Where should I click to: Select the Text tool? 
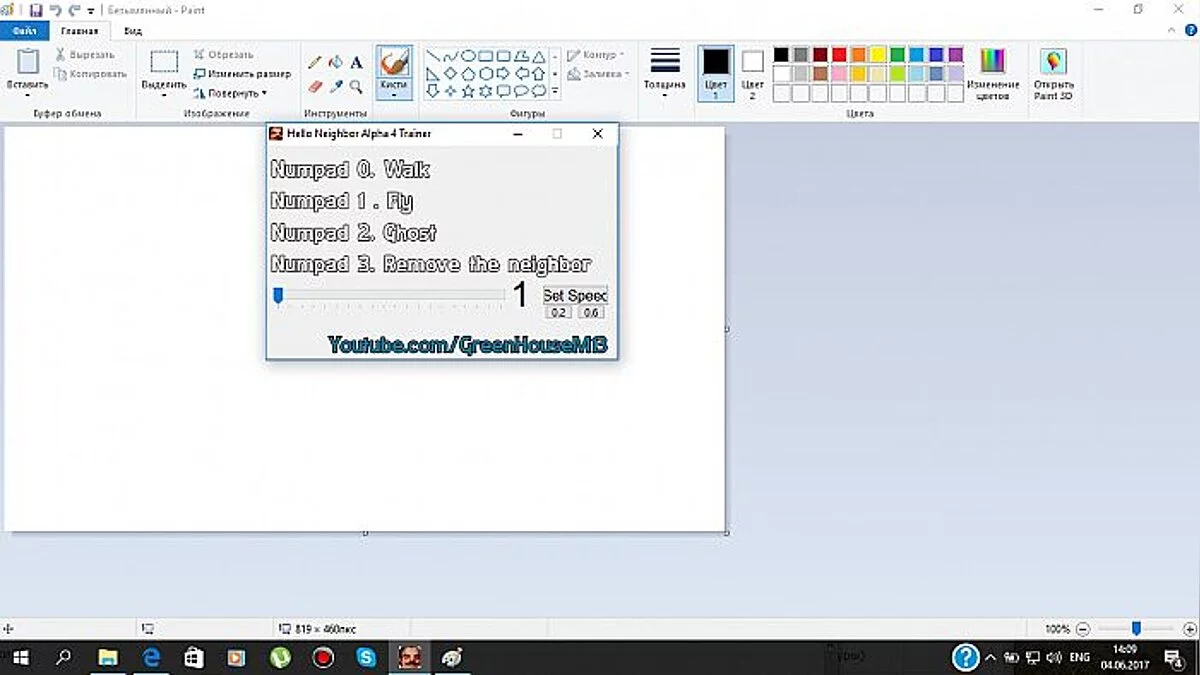pyautogui.click(x=356, y=62)
